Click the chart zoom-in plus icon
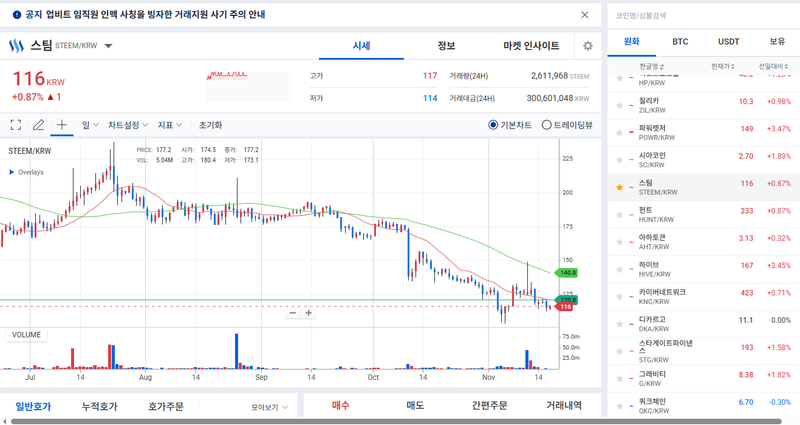 click(x=309, y=313)
